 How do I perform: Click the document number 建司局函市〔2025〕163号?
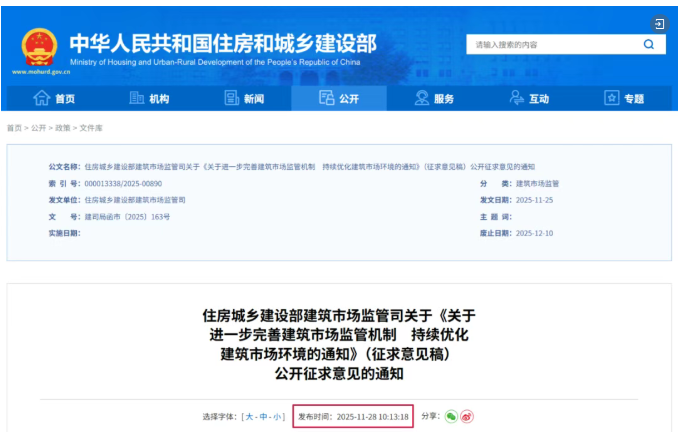pos(127,217)
